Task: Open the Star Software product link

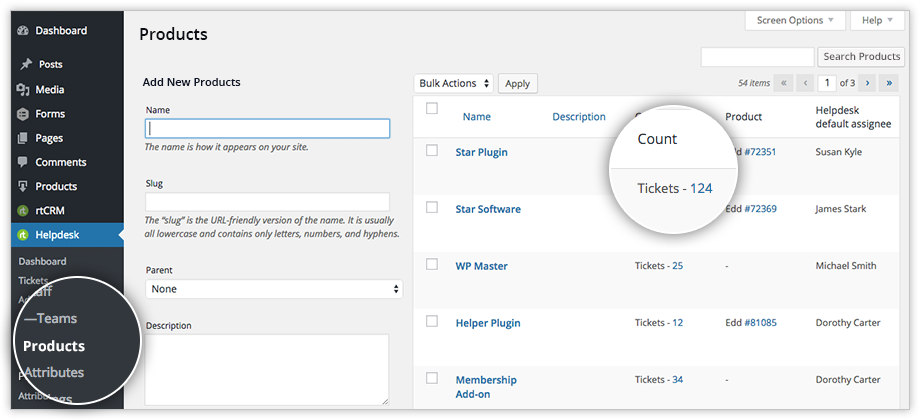Action: coord(488,209)
